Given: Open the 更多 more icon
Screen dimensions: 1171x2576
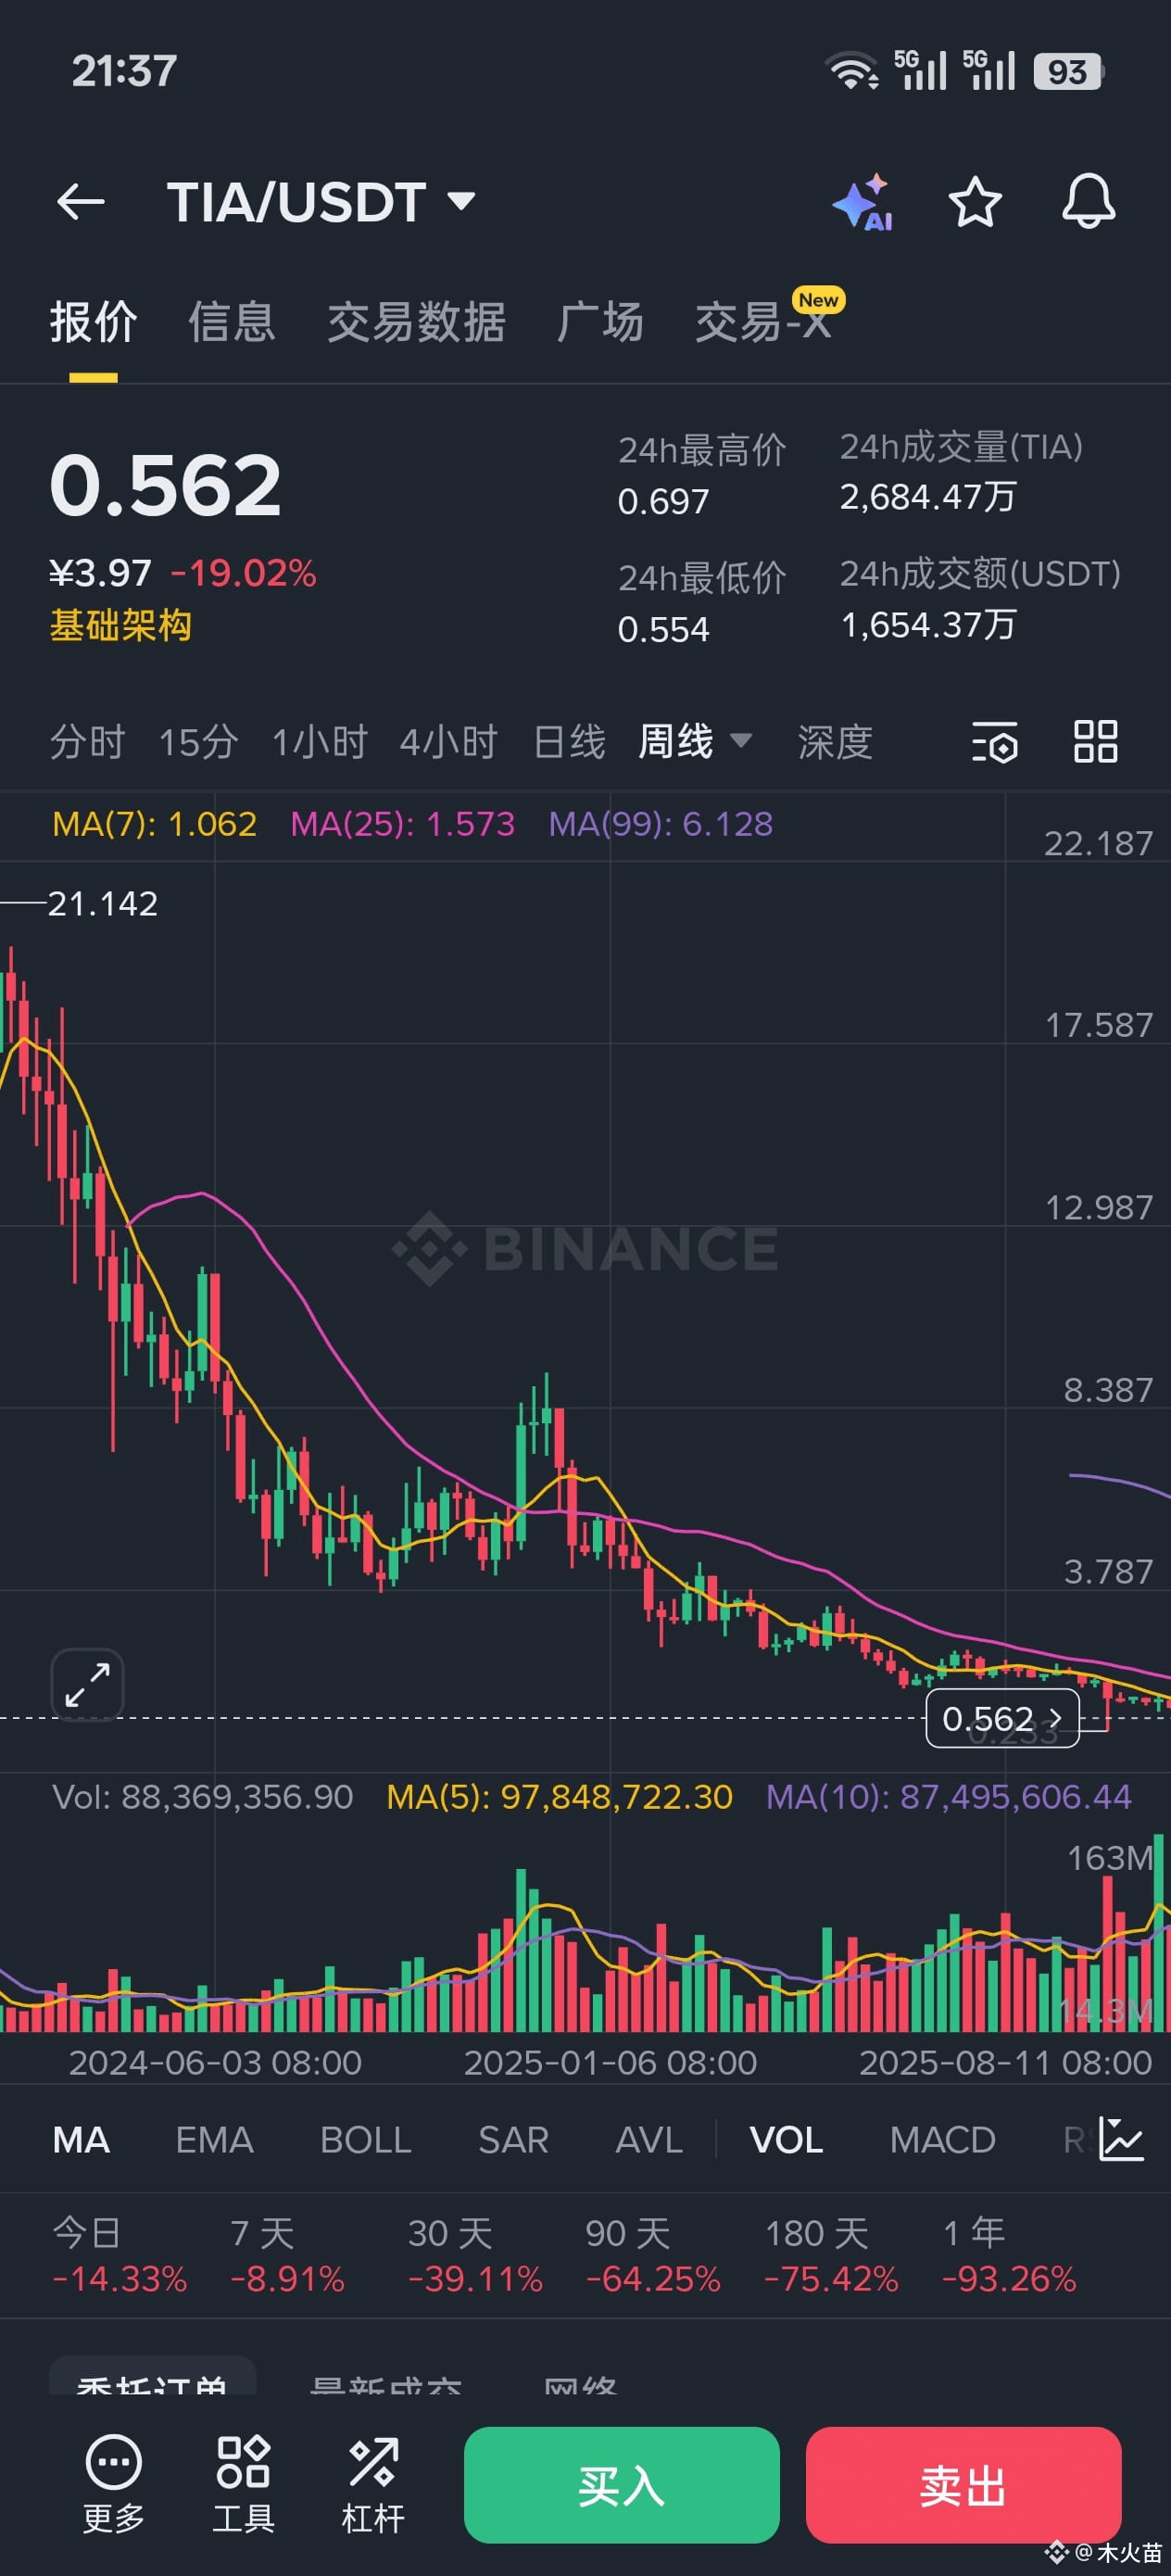Looking at the screenshot, I should tap(113, 2485).
